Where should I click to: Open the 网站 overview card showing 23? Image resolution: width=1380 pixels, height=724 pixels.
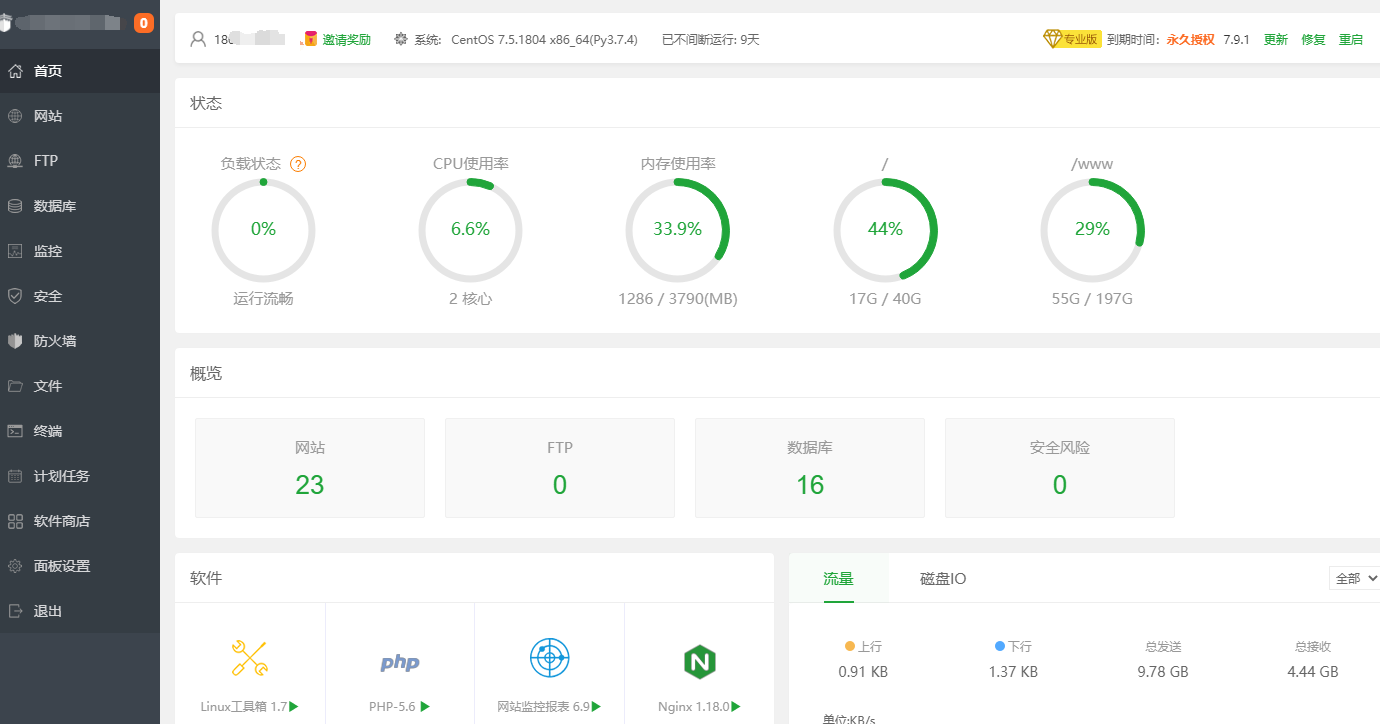point(310,468)
